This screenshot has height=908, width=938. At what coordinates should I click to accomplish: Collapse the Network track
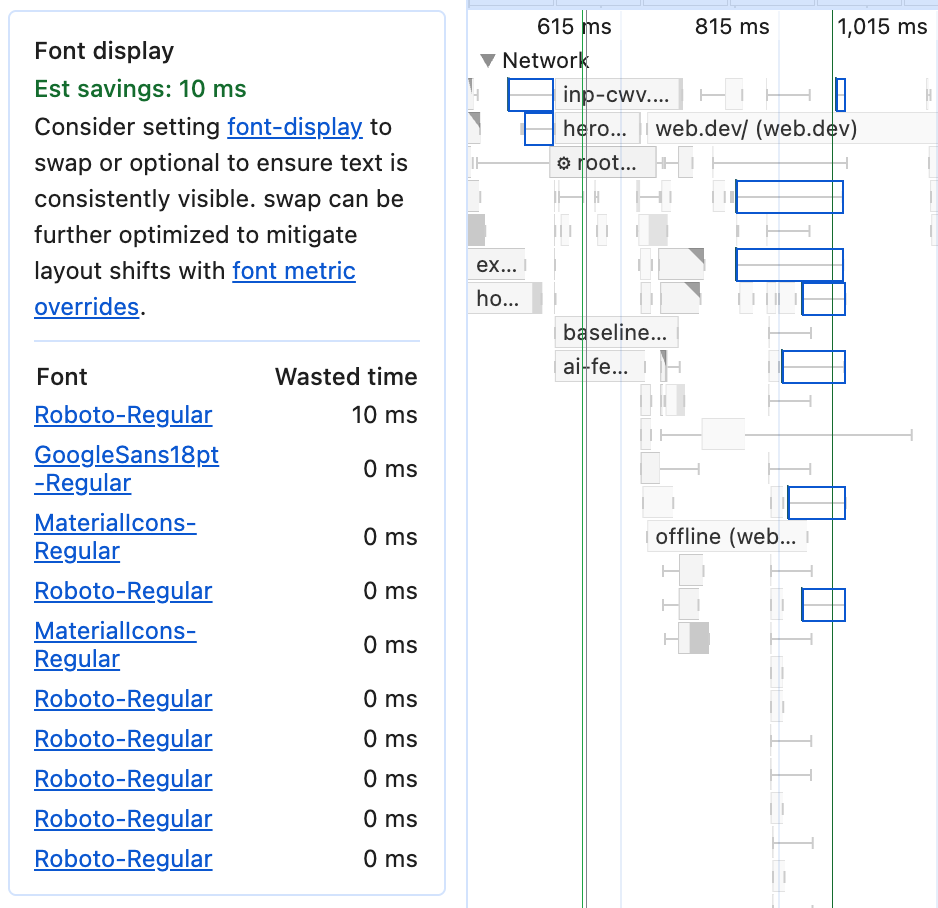pos(488,60)
